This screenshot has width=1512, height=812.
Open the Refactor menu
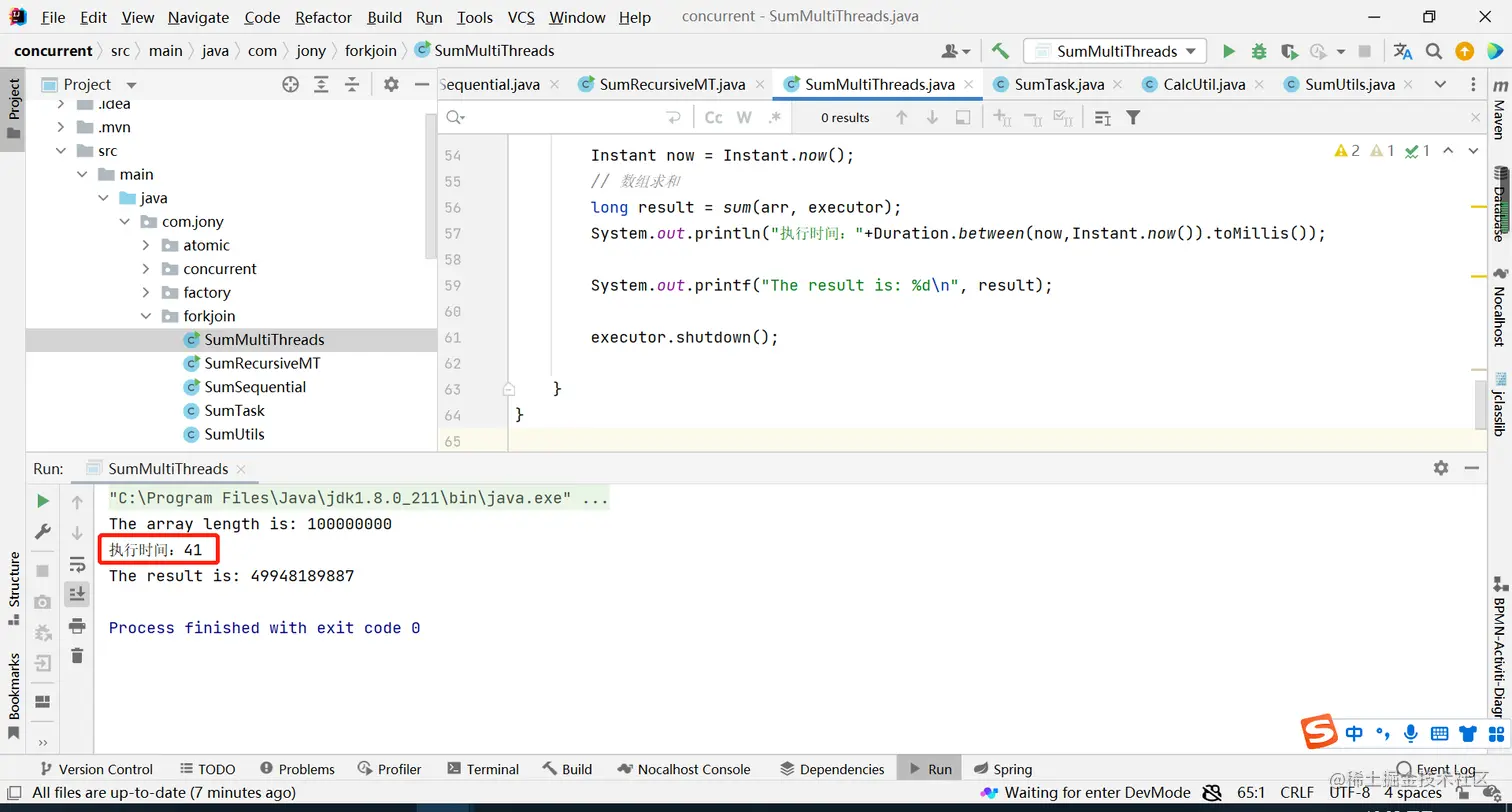point(324,17)
